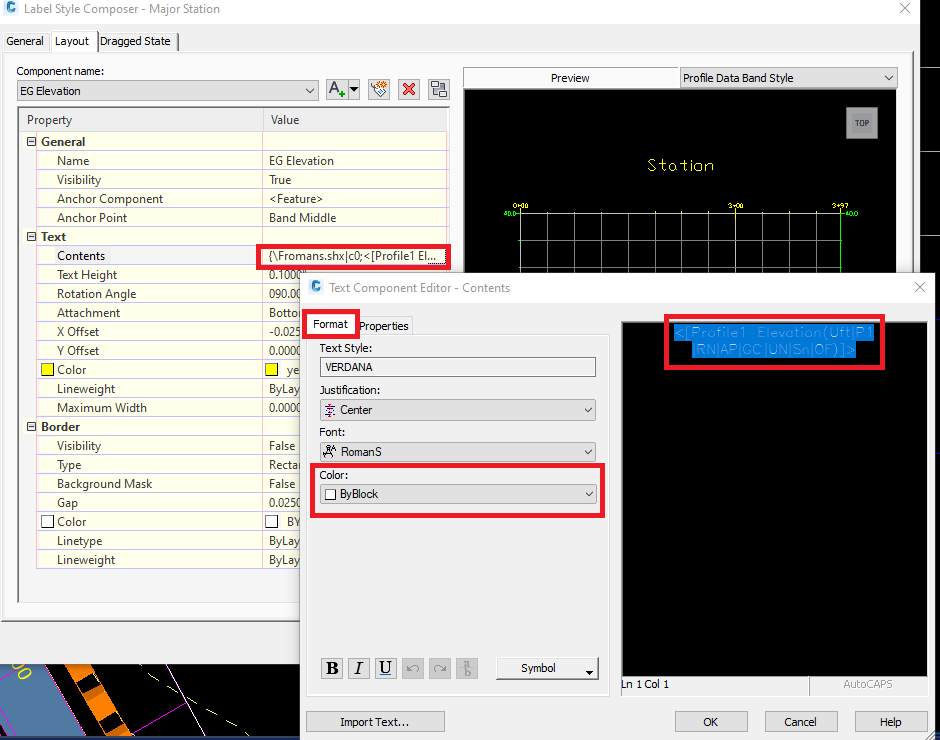Click Help in Text Component Editor

891,721
